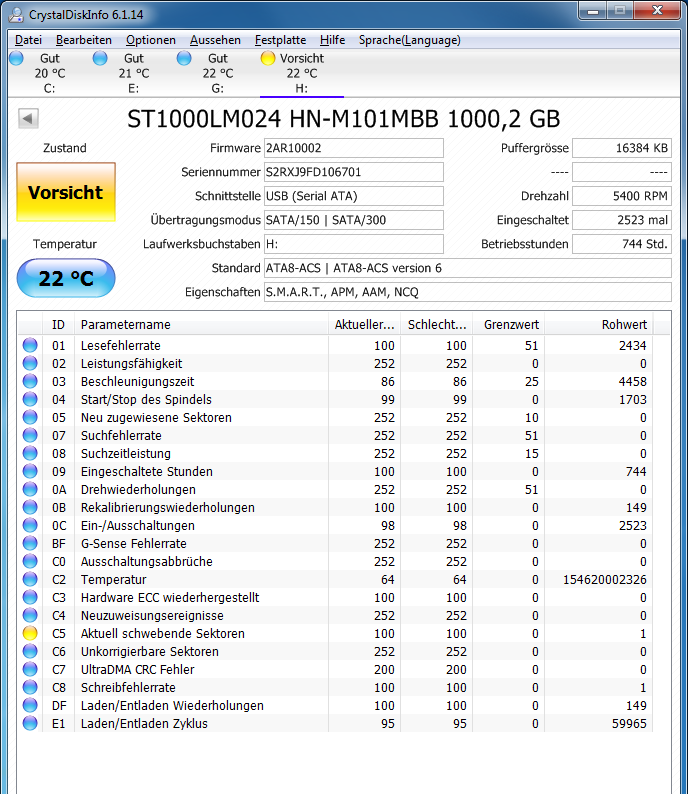Select the Unkorrigierbare Sektoren row
The image size is (688, 794).
point(335,651)
